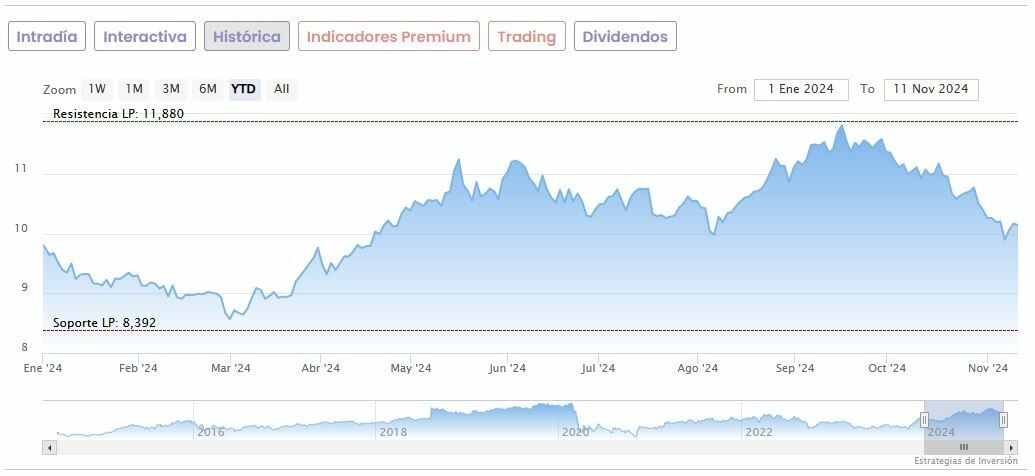Set zoom range to 1W
This screenshot has height=476, width=1035.
point(96,89)
